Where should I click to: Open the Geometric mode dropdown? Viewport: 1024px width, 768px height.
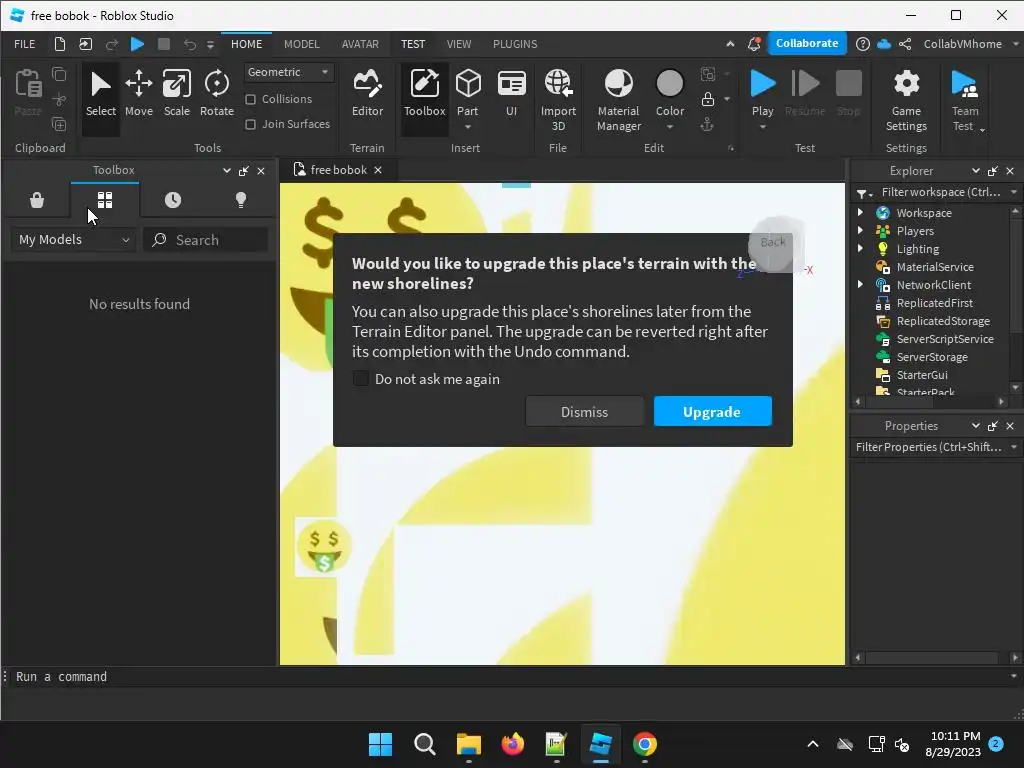click(289, 72)
